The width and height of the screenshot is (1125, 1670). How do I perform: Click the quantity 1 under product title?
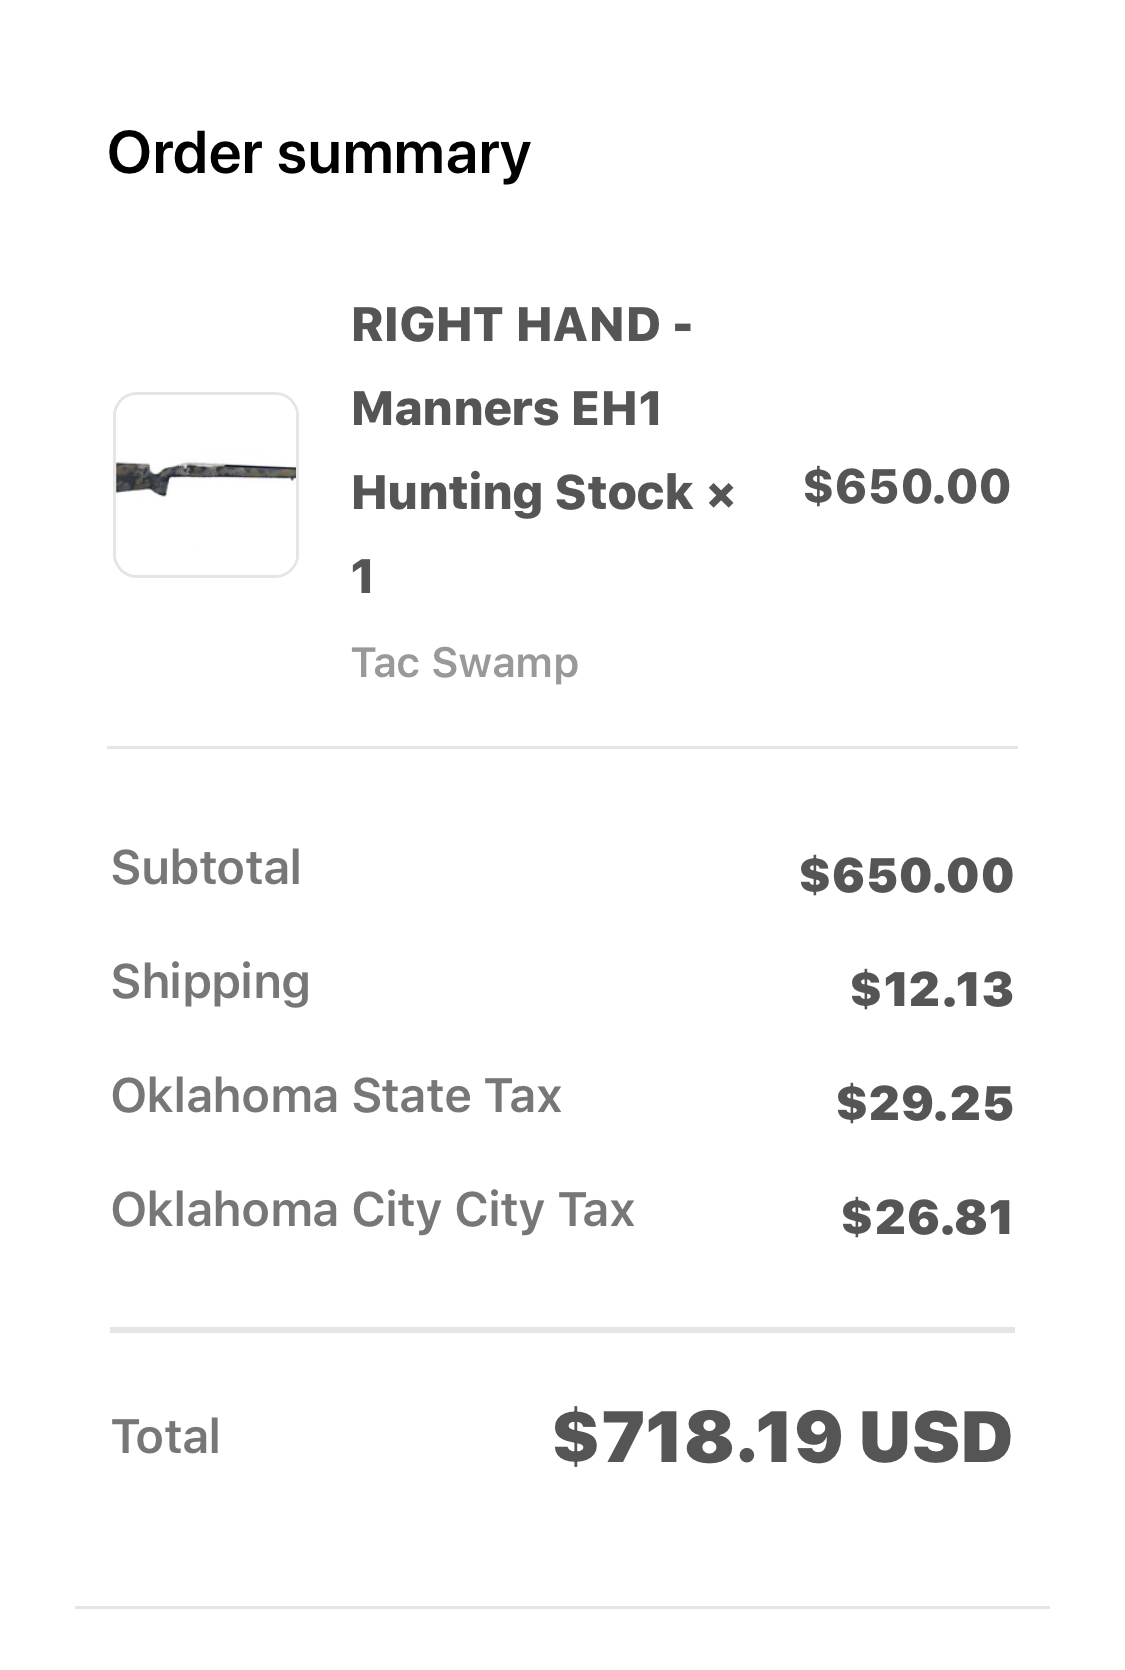pos(363,577)
